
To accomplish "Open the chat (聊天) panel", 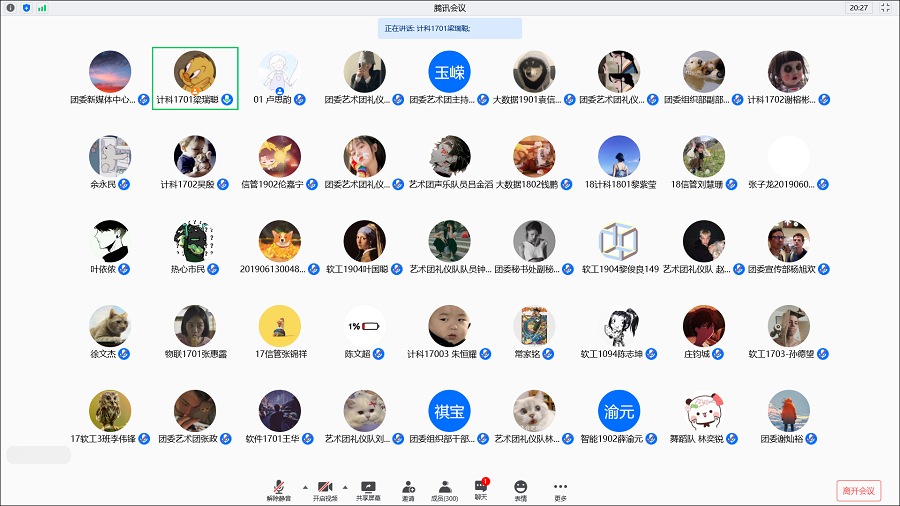I will (x=481, y=486).
